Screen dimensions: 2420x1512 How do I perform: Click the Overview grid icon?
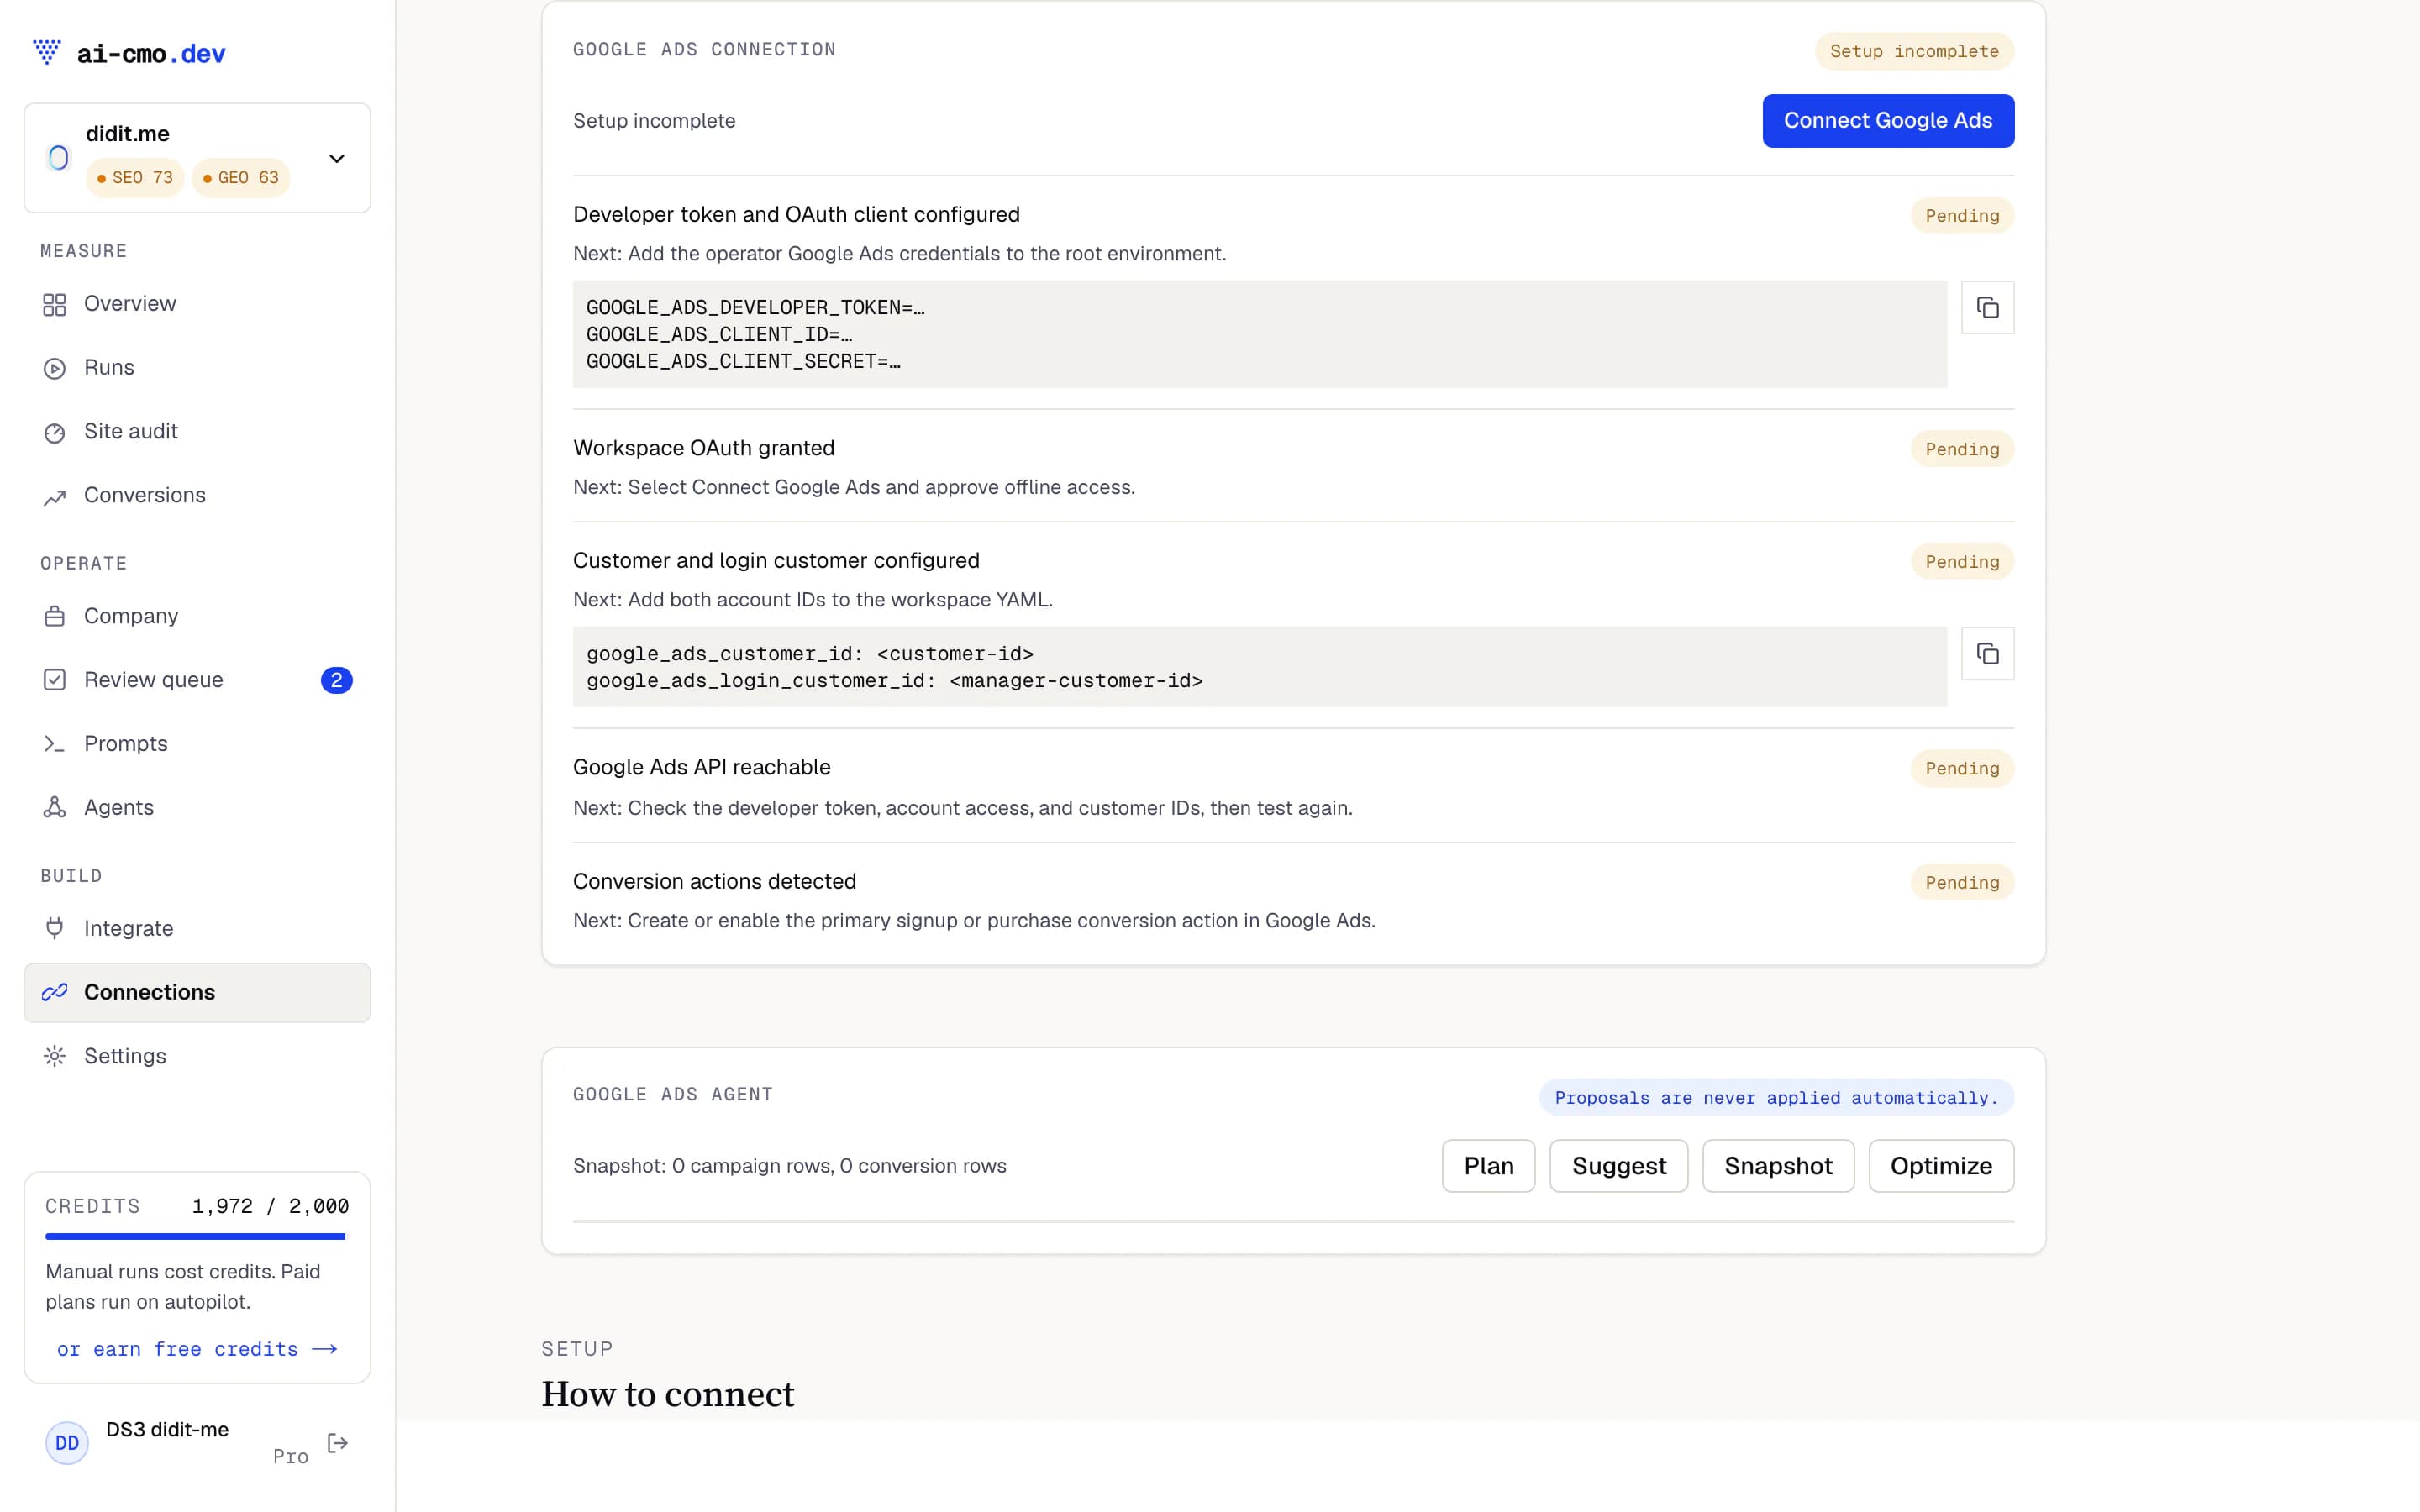point(55,304)
